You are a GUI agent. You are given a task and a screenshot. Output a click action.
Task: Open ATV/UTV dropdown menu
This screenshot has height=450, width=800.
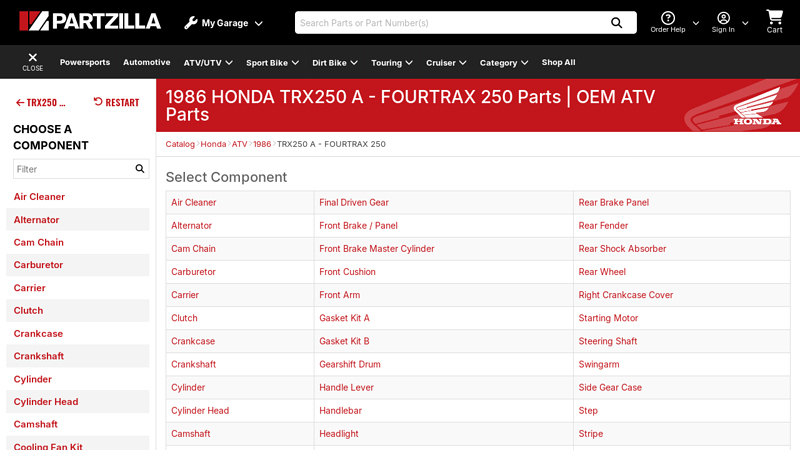[x=208, y=63]
